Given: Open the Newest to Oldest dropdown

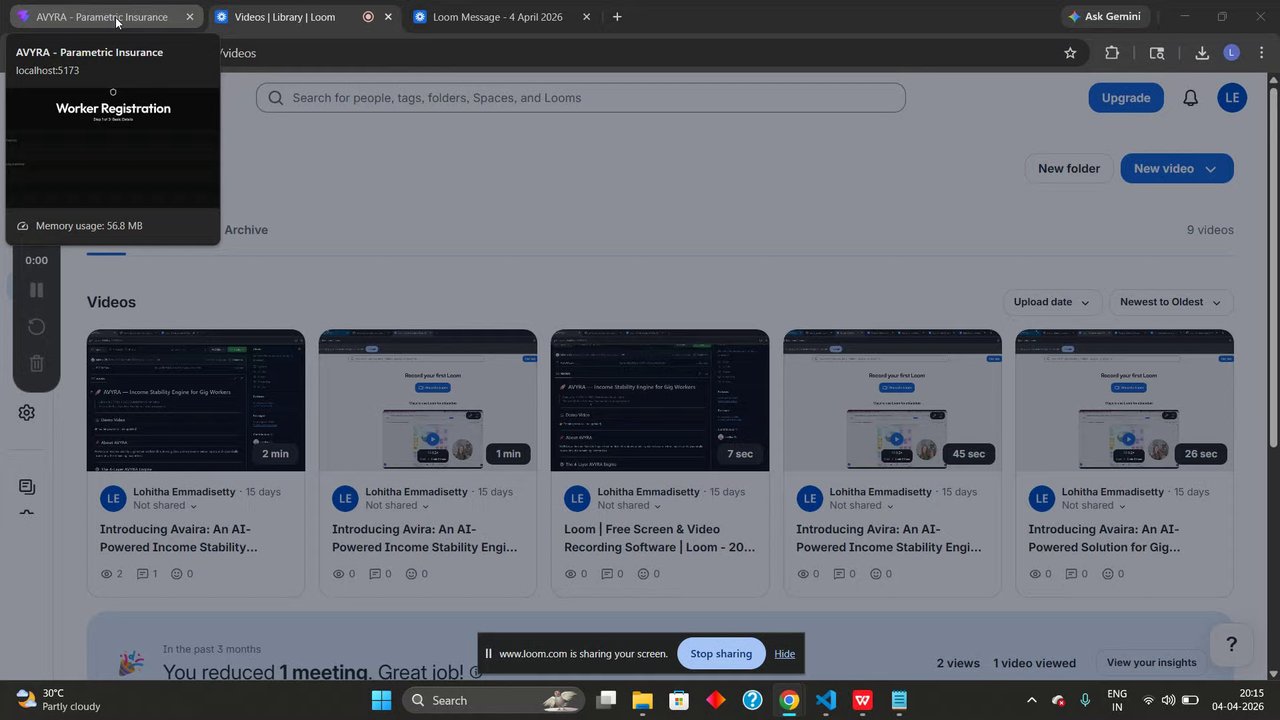Looking at the screenshot, I should 1171,302.
